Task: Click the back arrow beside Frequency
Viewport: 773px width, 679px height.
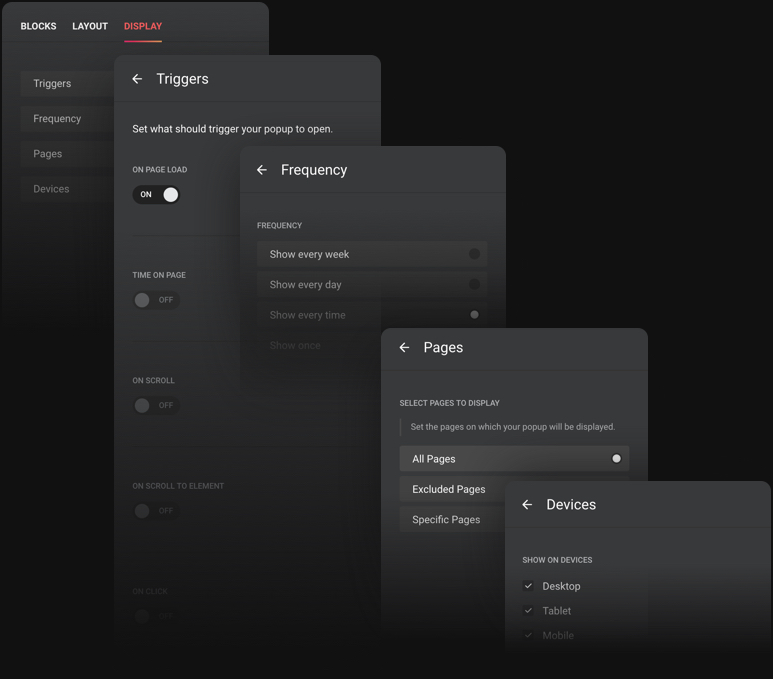Action: [x=262, y=170]
